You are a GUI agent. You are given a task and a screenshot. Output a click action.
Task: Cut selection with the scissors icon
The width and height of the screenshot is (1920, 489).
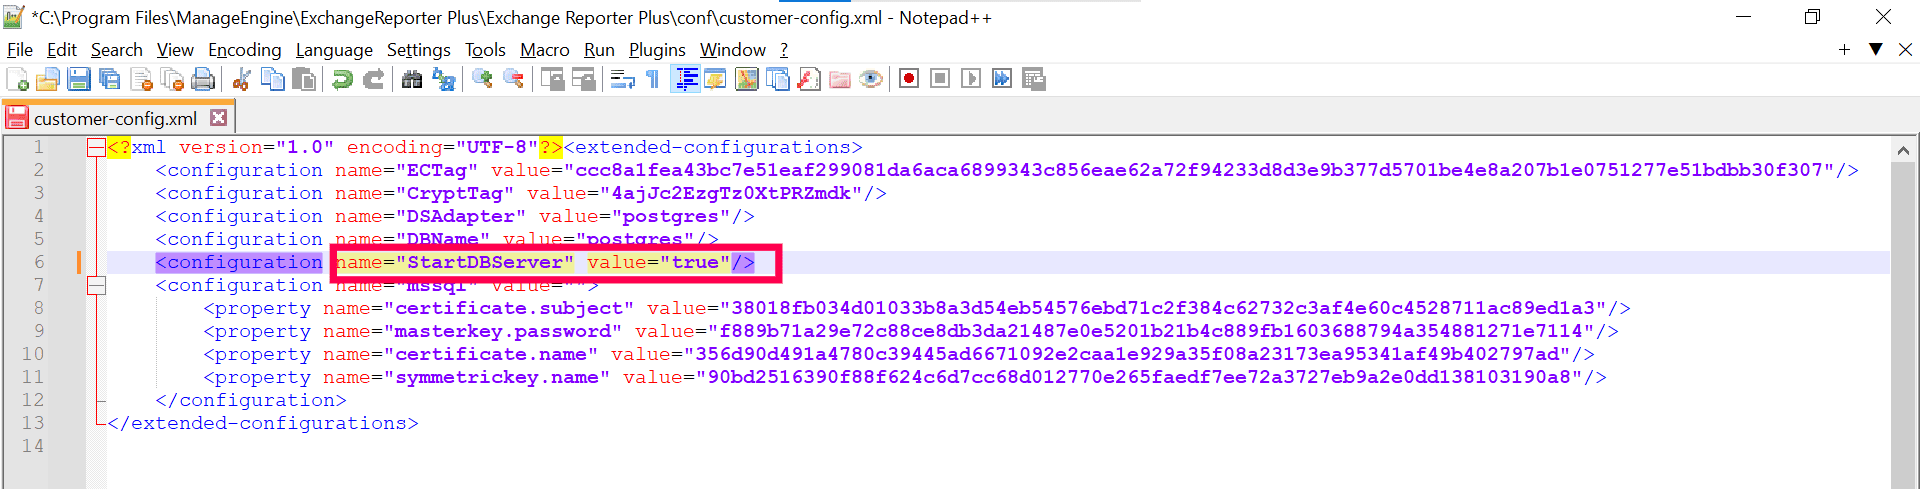pos(241,79)
